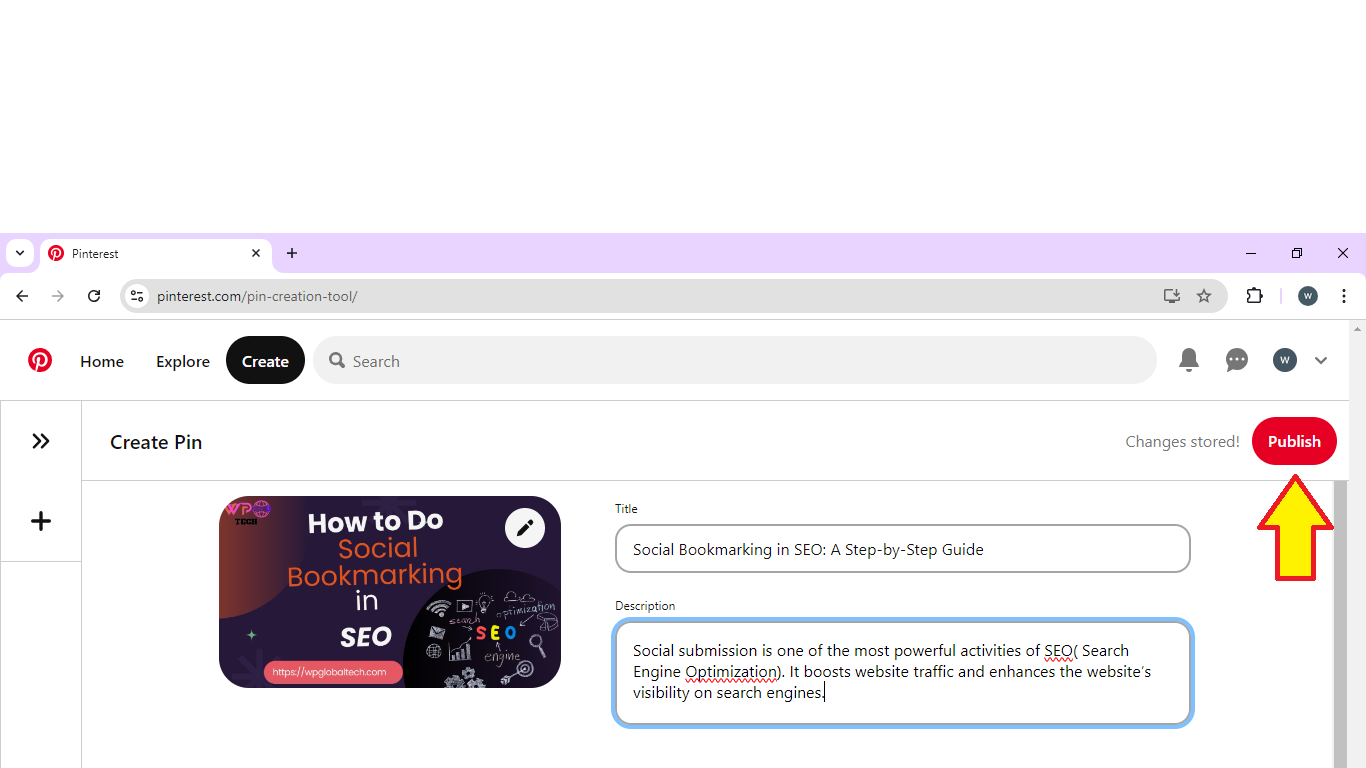The width and height of the screenshot is (1366, 768).
Task: Click the browser forward arrow
Action: point(58,296)
